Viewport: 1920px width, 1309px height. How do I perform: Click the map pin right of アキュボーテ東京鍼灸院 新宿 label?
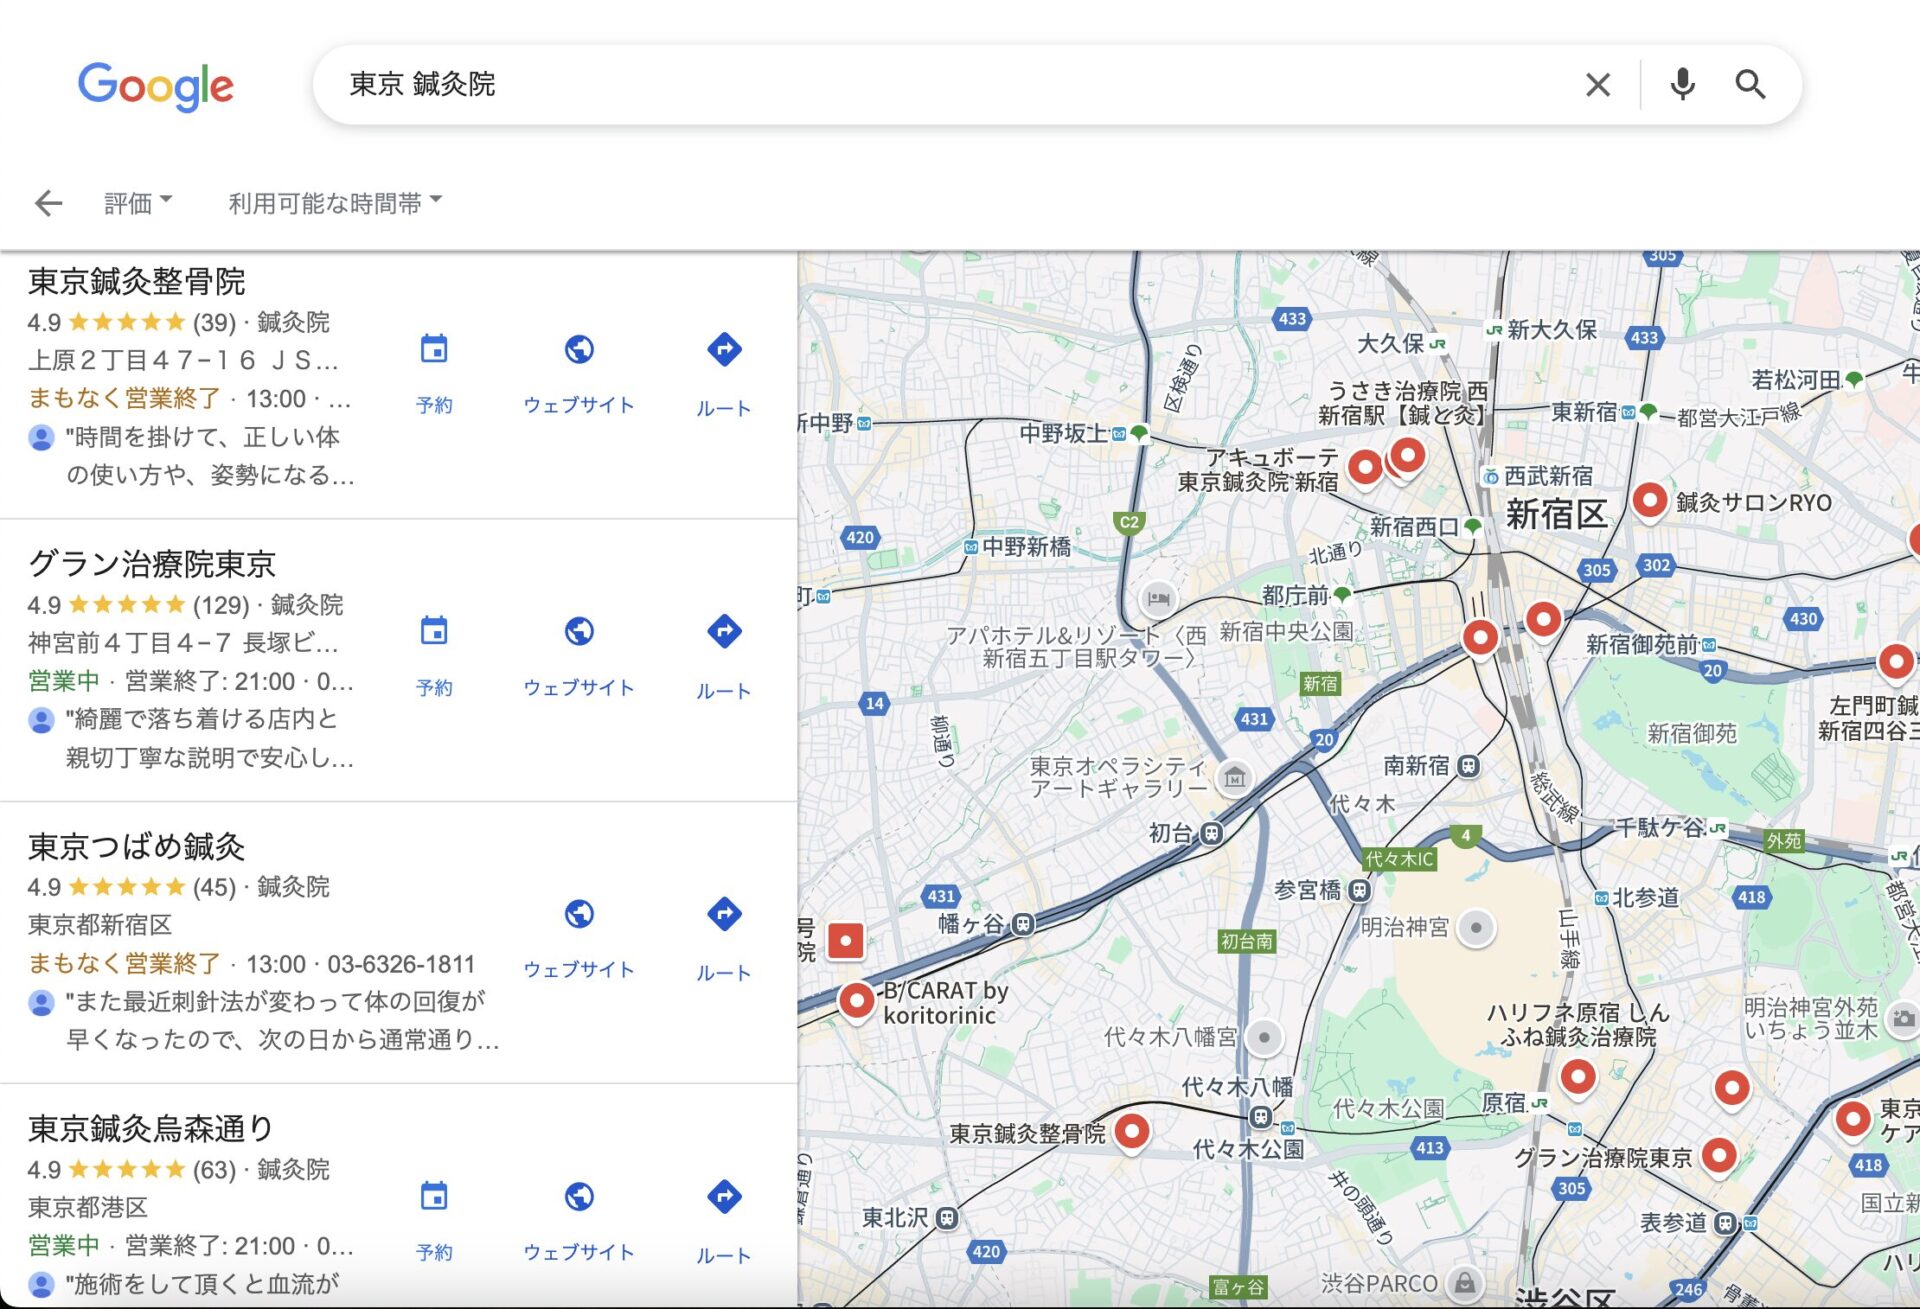tap(1365, 467)
